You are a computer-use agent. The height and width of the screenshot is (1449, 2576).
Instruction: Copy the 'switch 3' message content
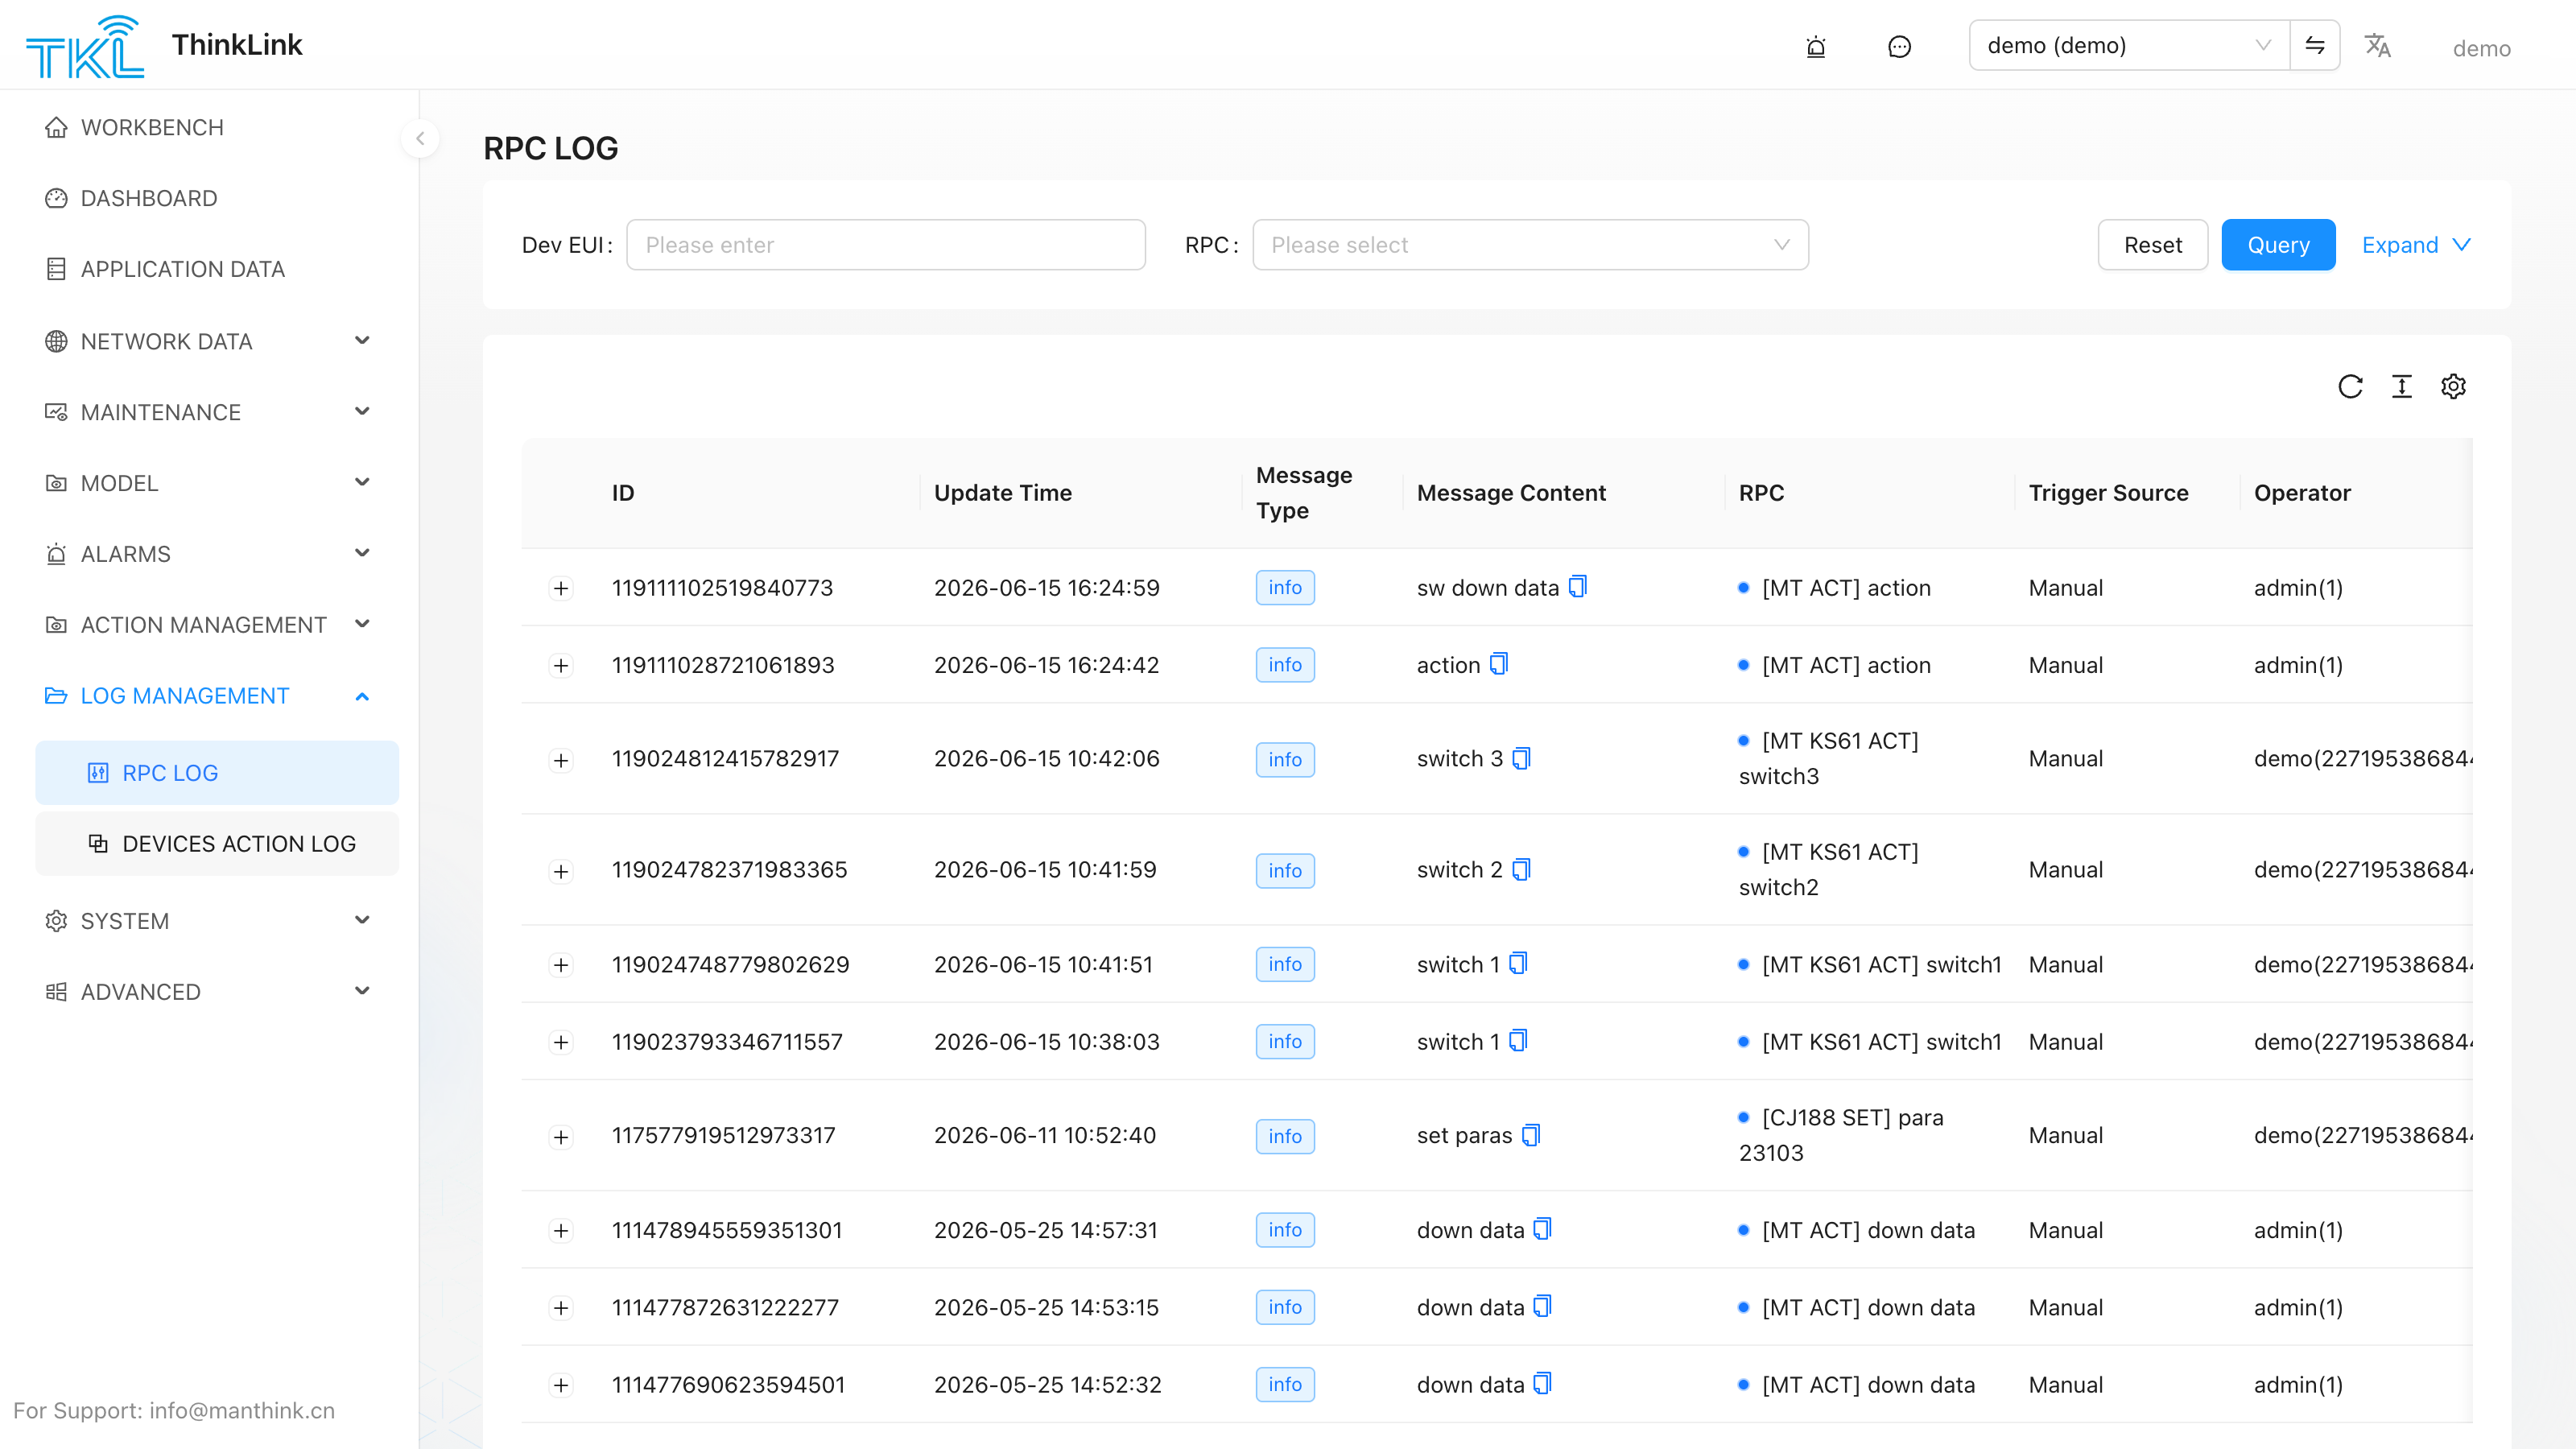pos(1522,758)
